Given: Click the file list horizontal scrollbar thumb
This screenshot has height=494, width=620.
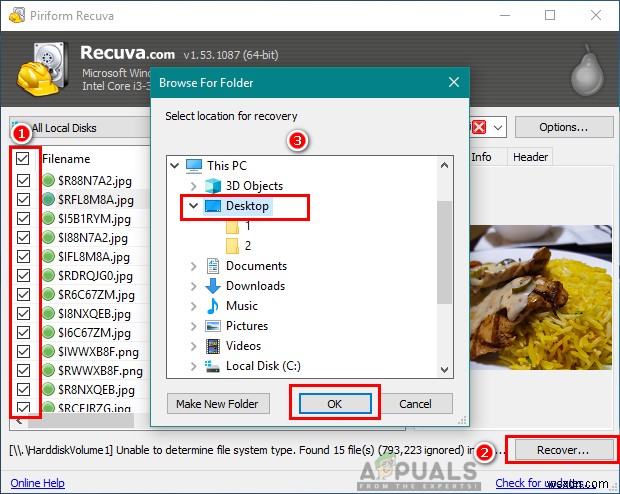Looking at the screenshot, I should pos(81,422).
